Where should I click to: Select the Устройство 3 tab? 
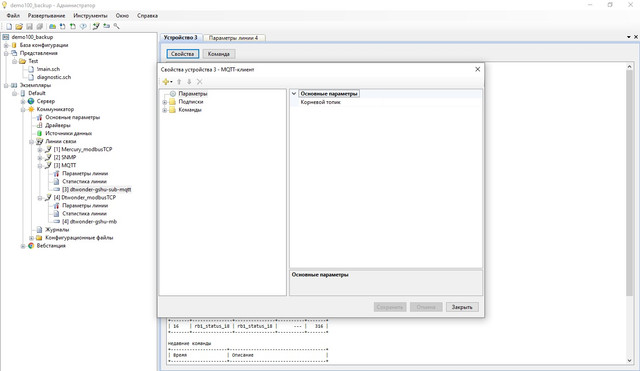coord(180,37)
